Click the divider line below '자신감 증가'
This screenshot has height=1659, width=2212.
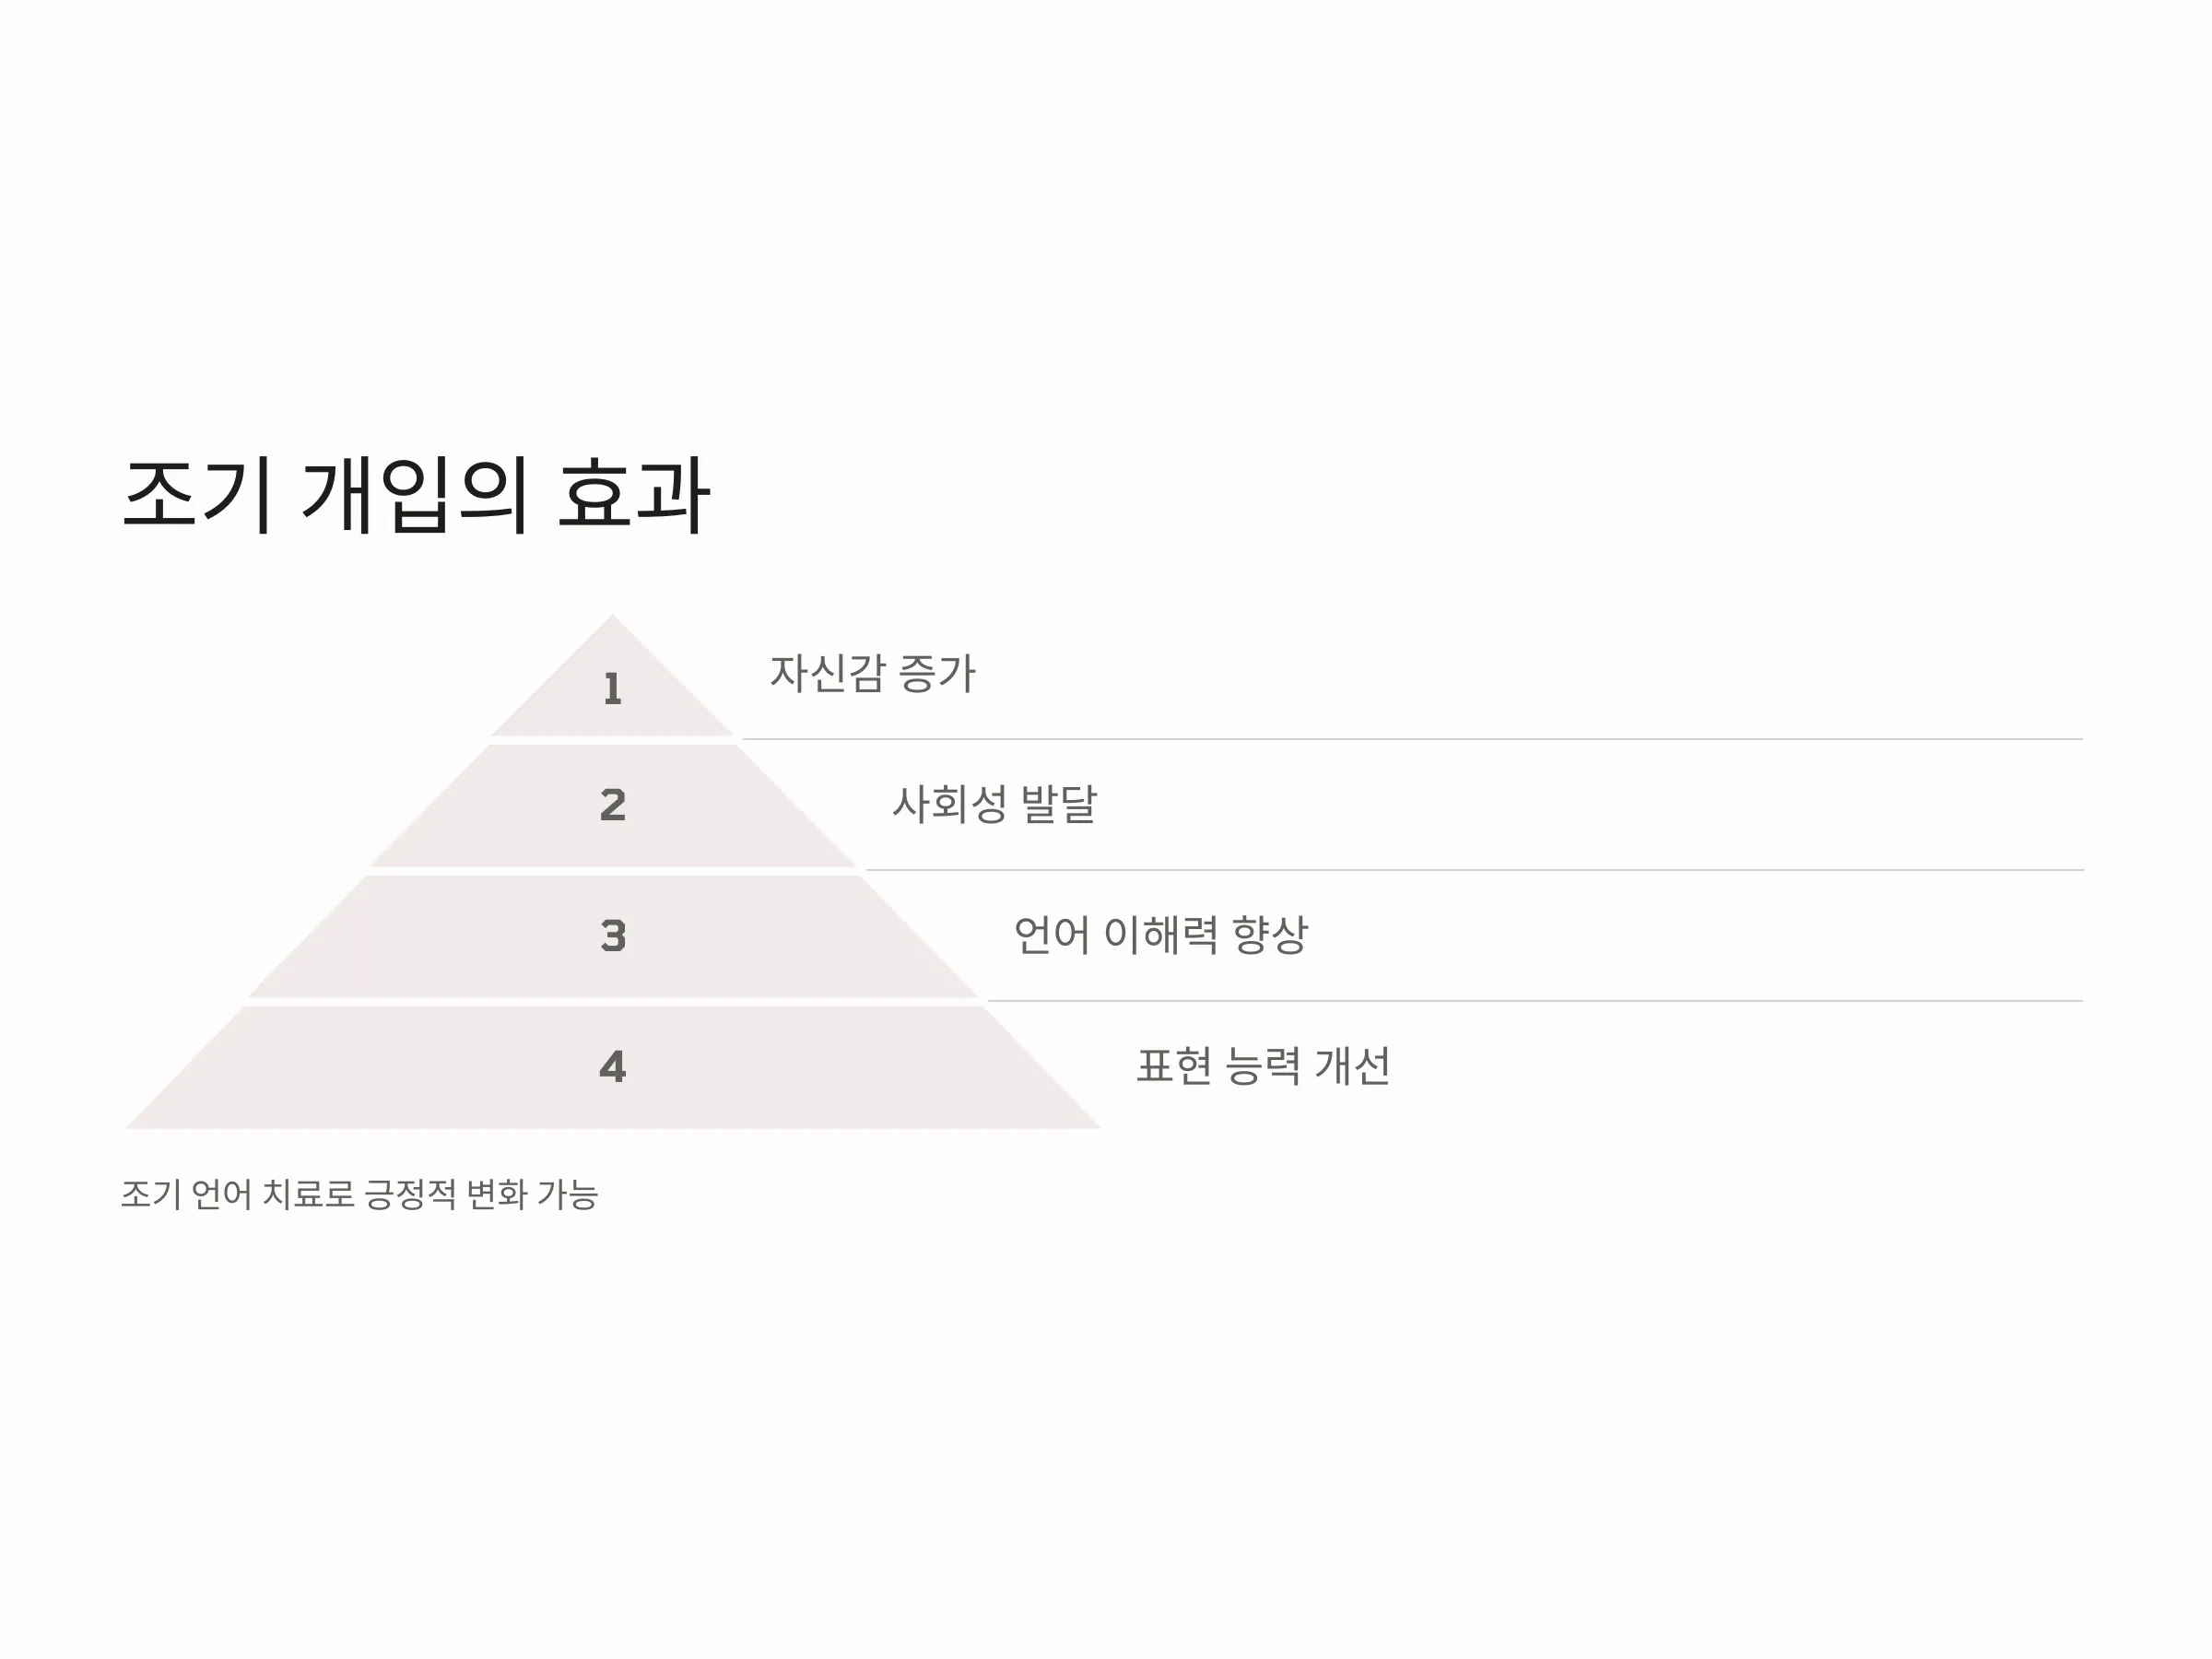click(1413, 739)
